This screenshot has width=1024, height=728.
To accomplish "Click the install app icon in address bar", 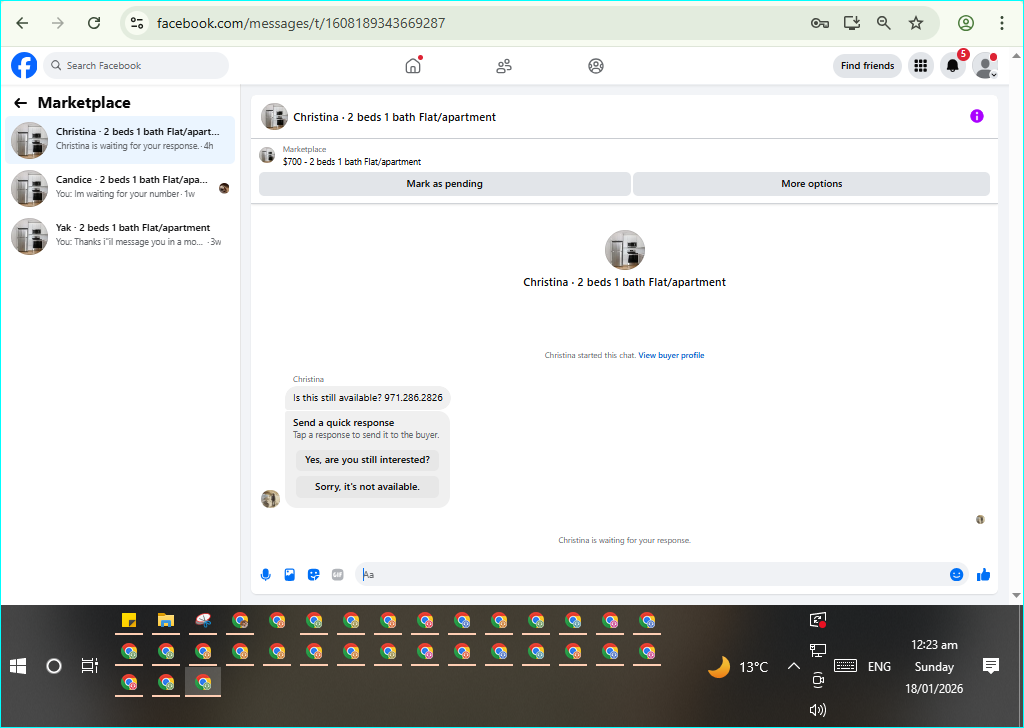I will [852, 24].
